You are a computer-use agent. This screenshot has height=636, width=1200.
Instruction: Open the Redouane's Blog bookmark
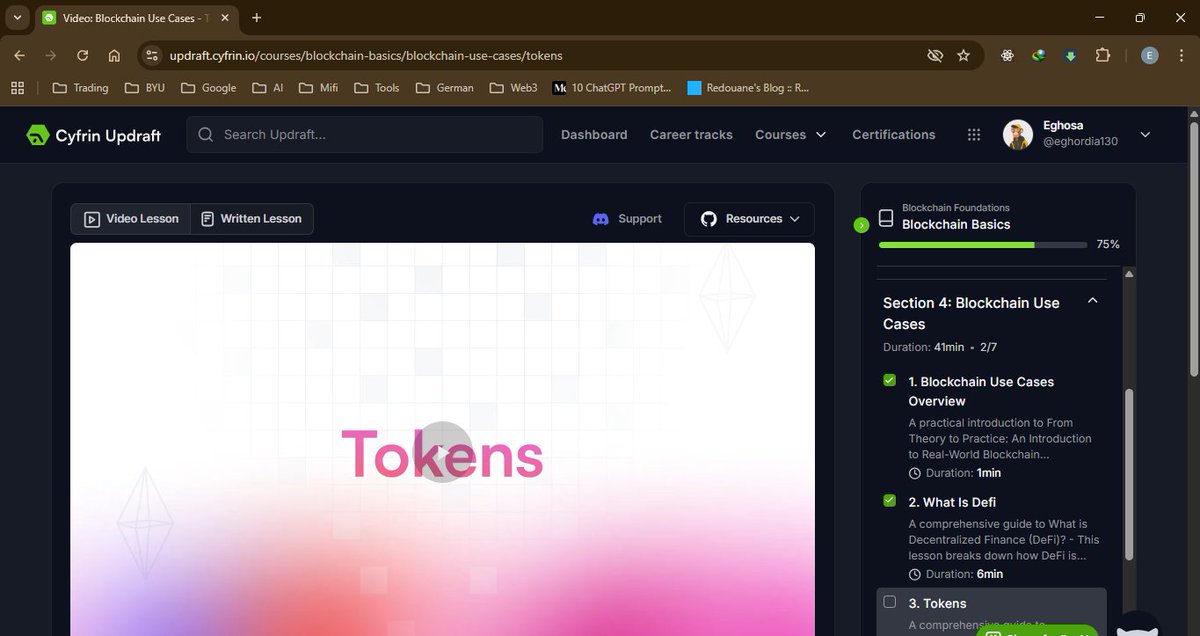click(x=748, y=88)
